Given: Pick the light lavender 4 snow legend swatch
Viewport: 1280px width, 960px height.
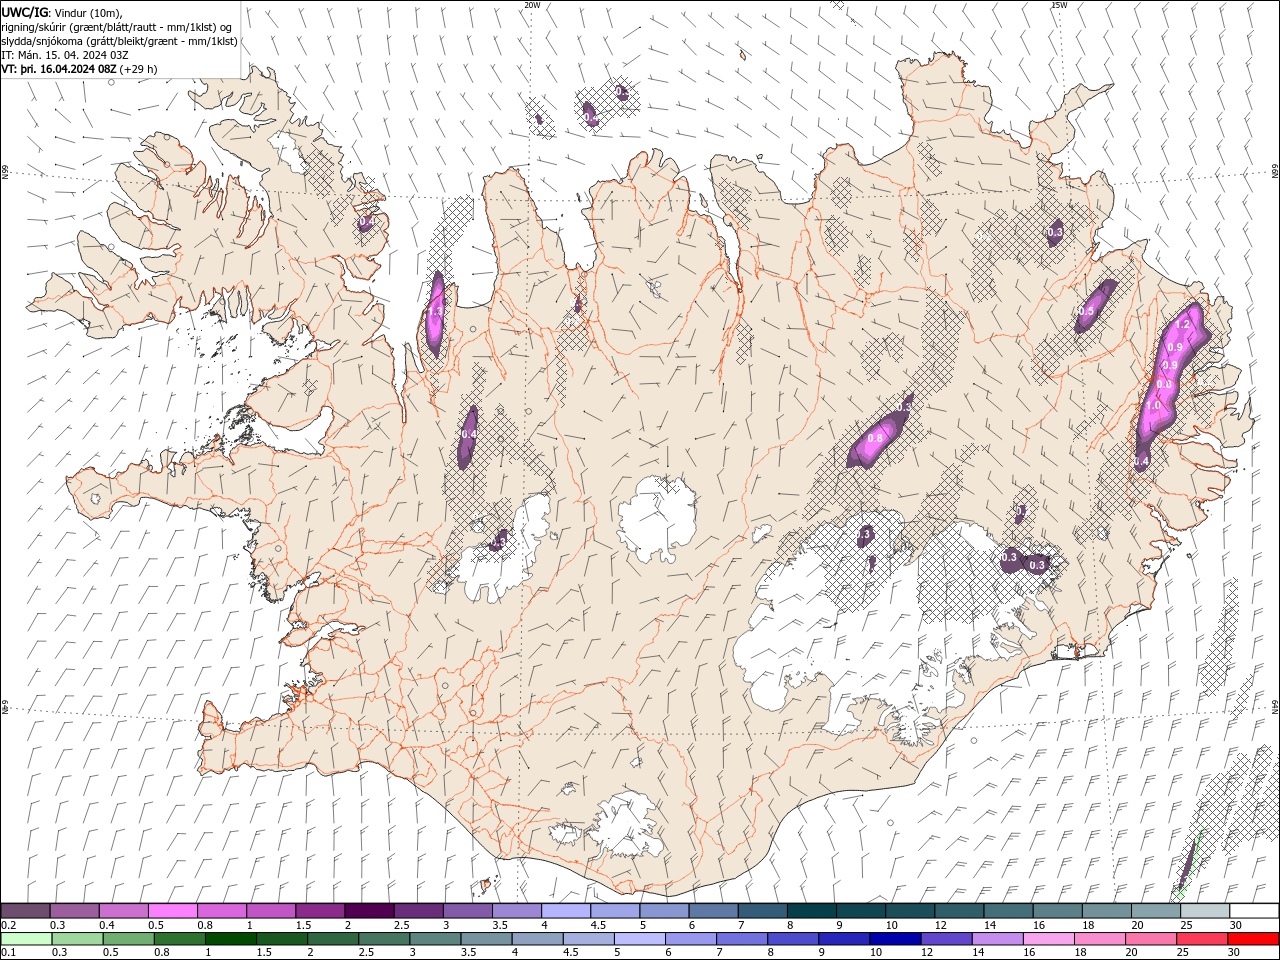Looking at the screenshot, I should click(566, 911).
